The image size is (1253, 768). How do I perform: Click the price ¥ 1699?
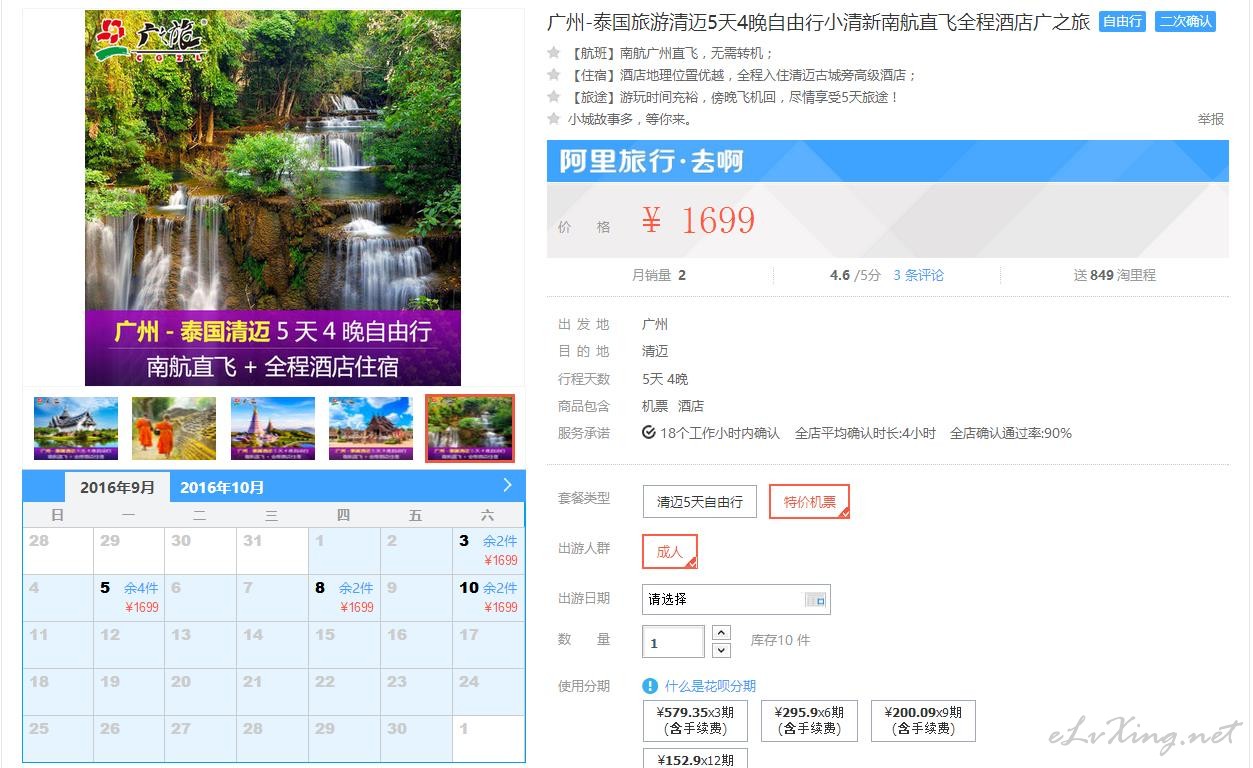(x=698, y=221)
